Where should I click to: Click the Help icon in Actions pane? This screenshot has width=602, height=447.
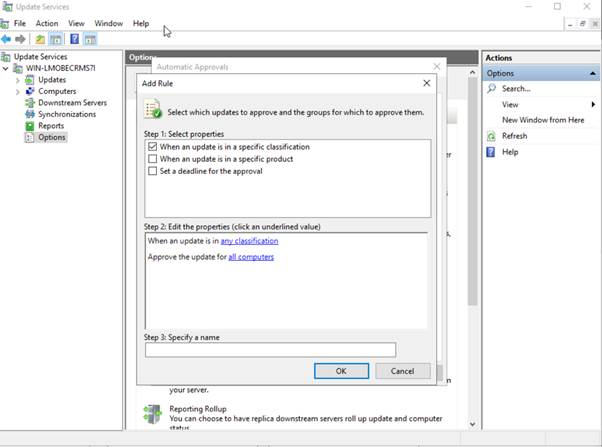491,152
